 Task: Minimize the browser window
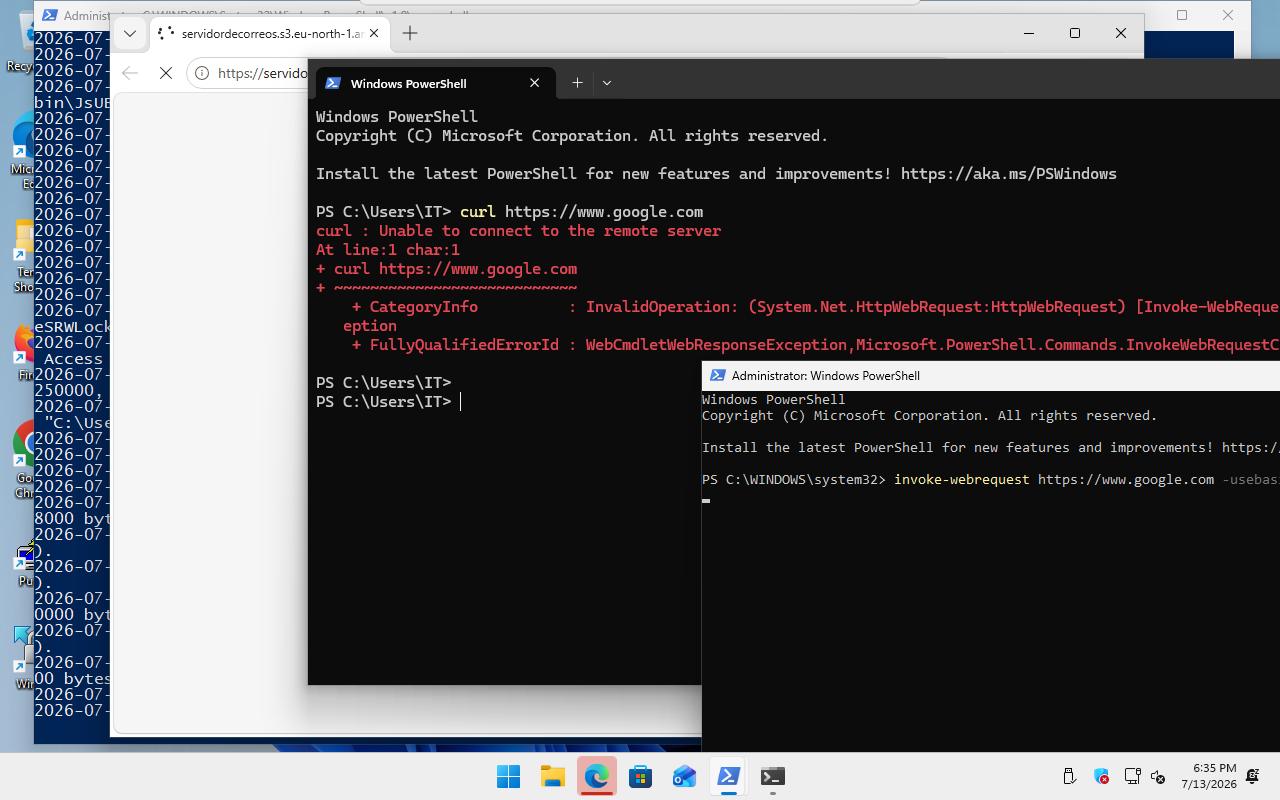[1029, 33]
